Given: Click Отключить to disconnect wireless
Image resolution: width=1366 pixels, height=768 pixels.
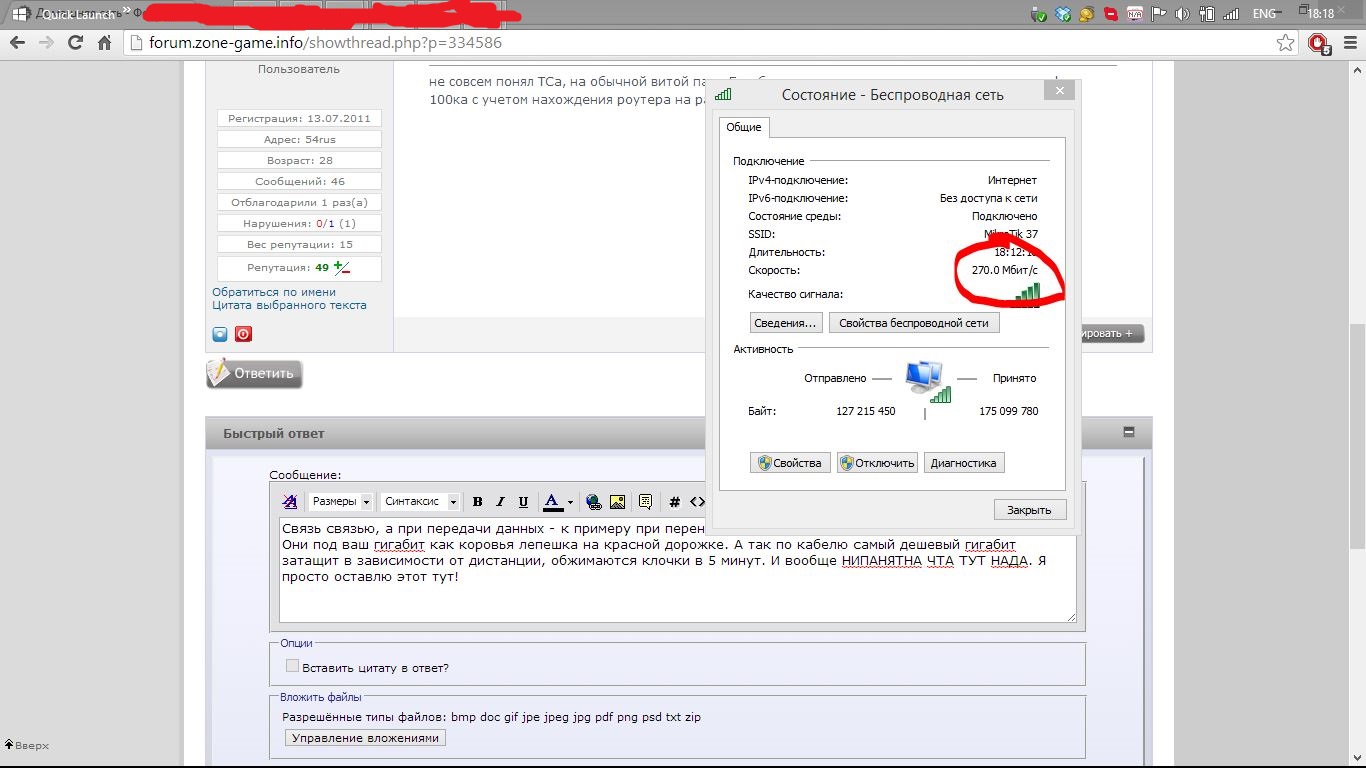Looking at the screenshot, I should tap(877, 463).
